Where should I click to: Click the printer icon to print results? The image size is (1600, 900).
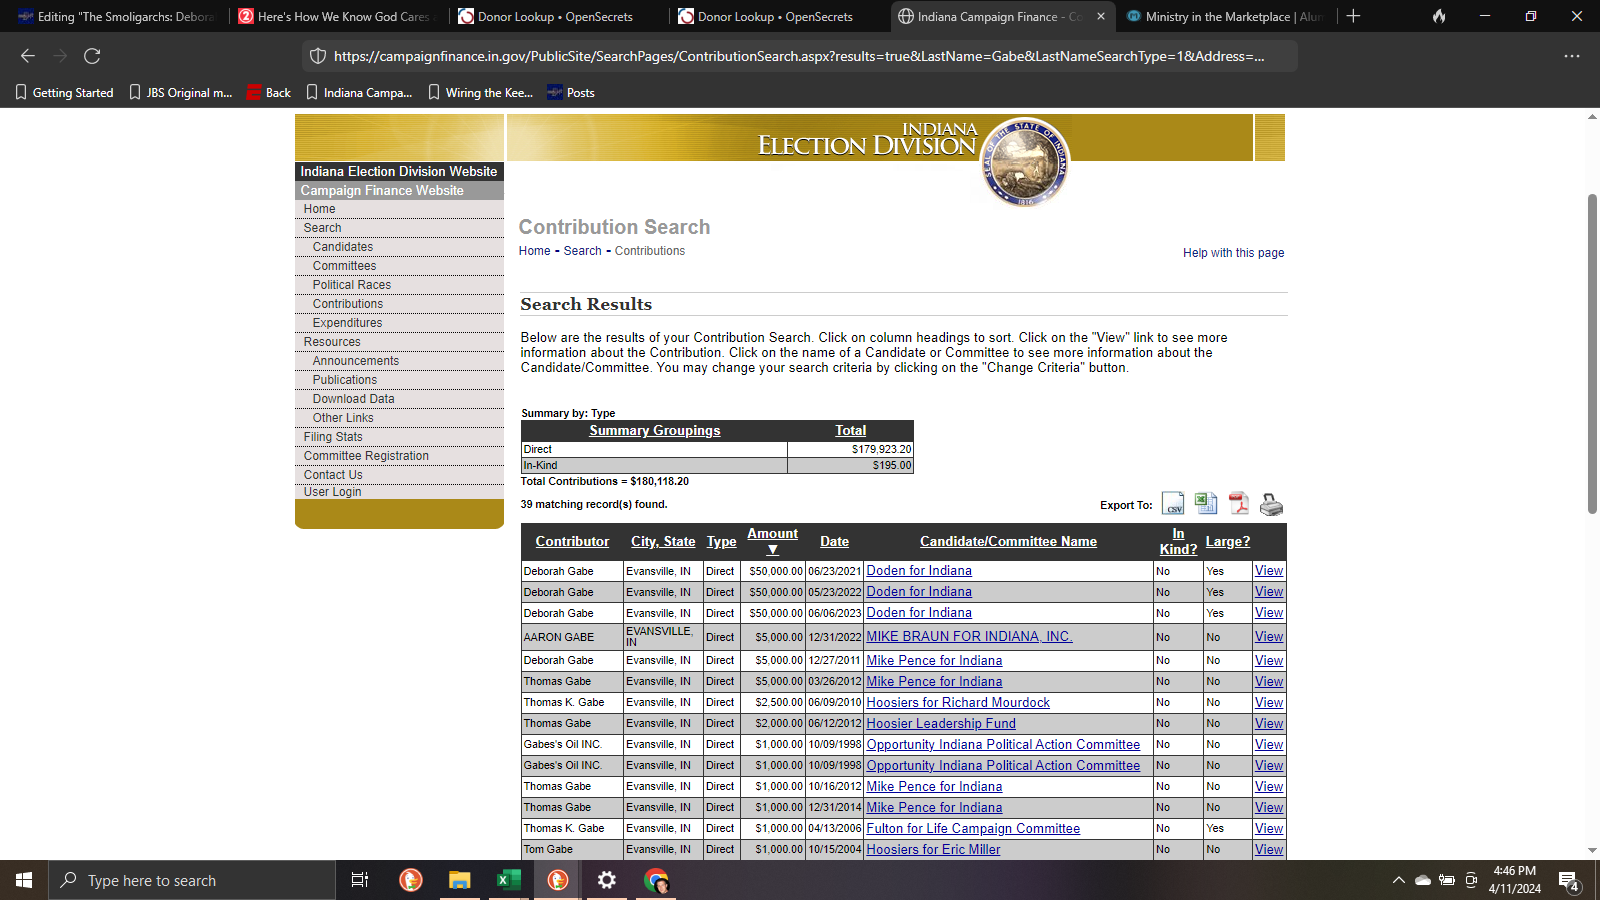[x=1271, y=504]
